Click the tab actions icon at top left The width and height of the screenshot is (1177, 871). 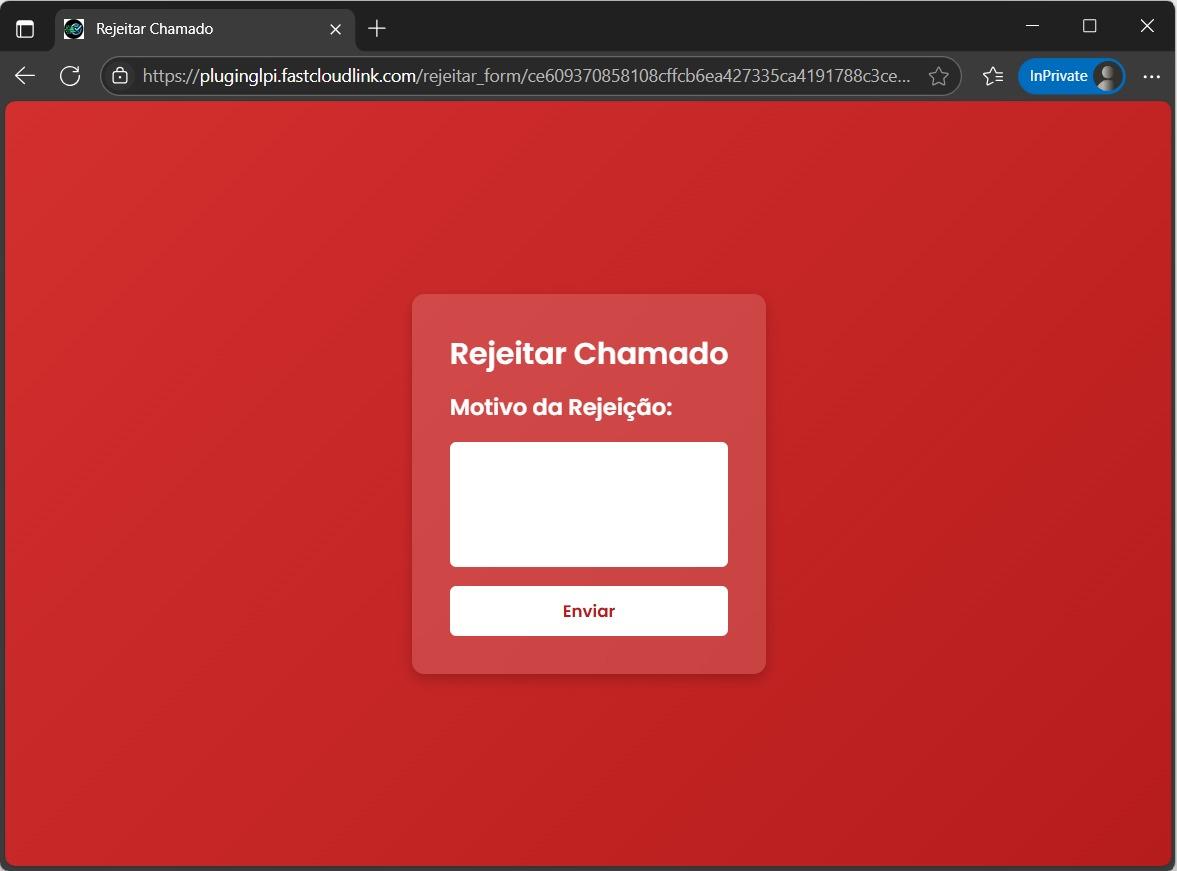(x=25, y=29)
